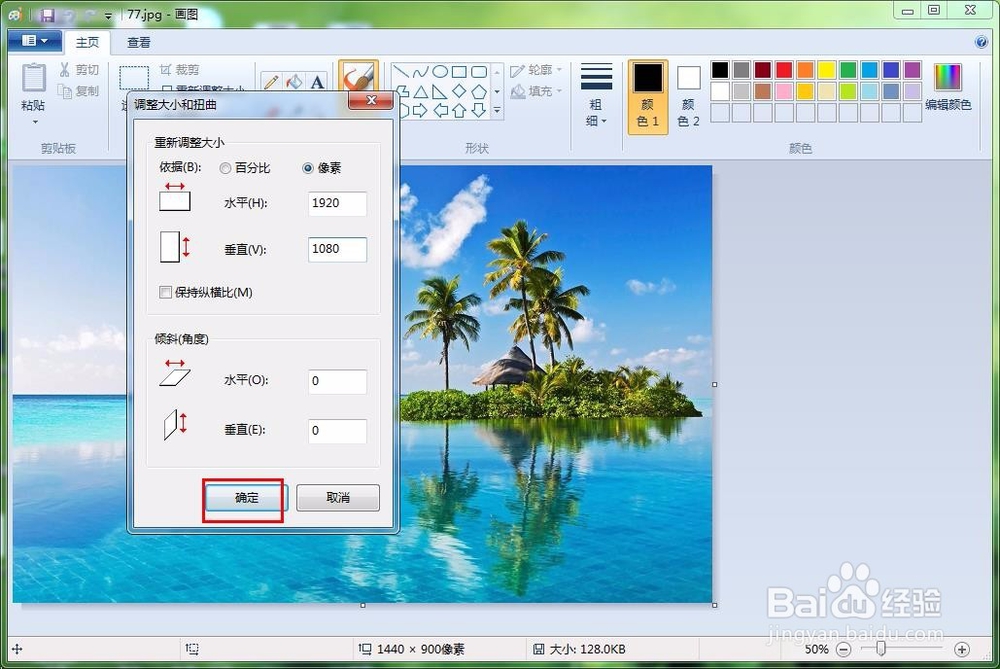Screen dimensions: 1000x669
Task: Select the Fill with color bucket tool
Action: pyautogui.click(x=294, y=81)
